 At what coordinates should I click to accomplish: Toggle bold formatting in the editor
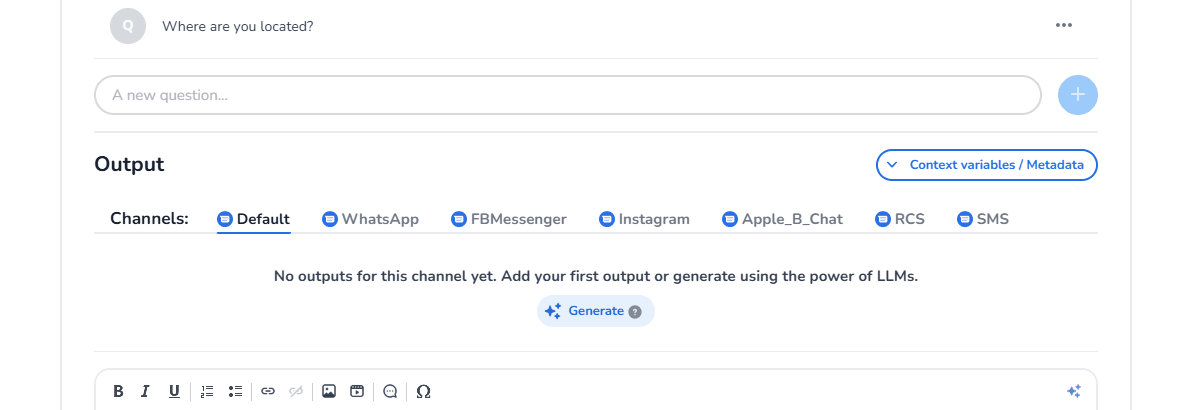tap(118, 391)
